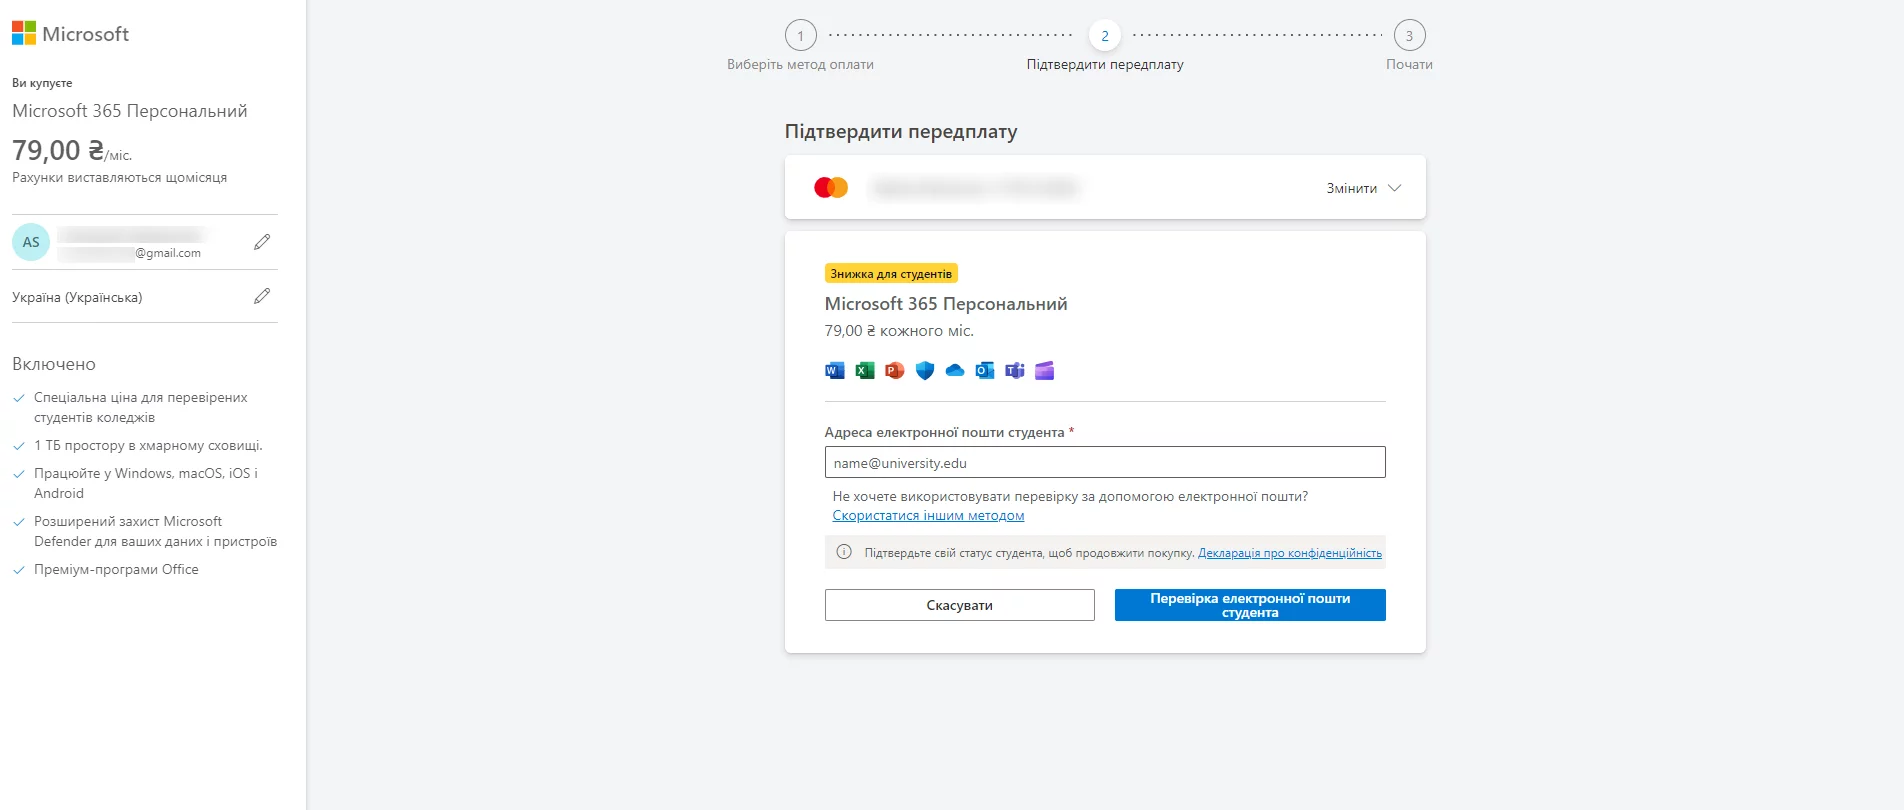This screenshot has height=810, width=1904.
Task: Click the PowerPoint app icon
Action: click(x=895, y=371)
